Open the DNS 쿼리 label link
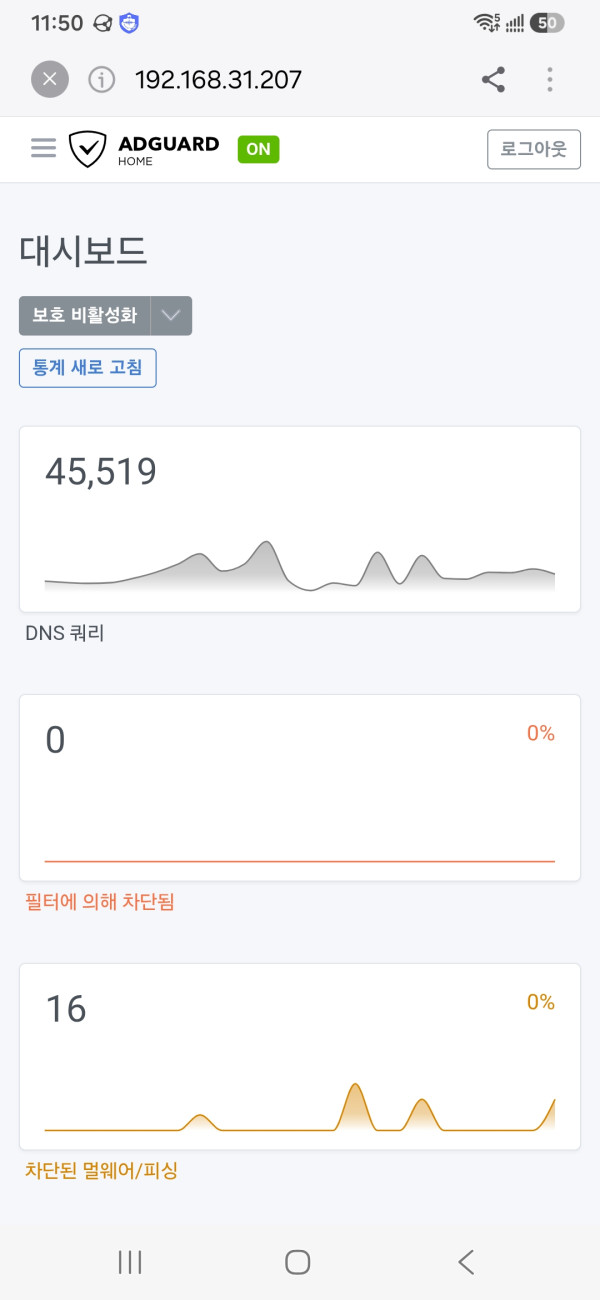The height and width of the screenshot is (1300, 600). 65,632
